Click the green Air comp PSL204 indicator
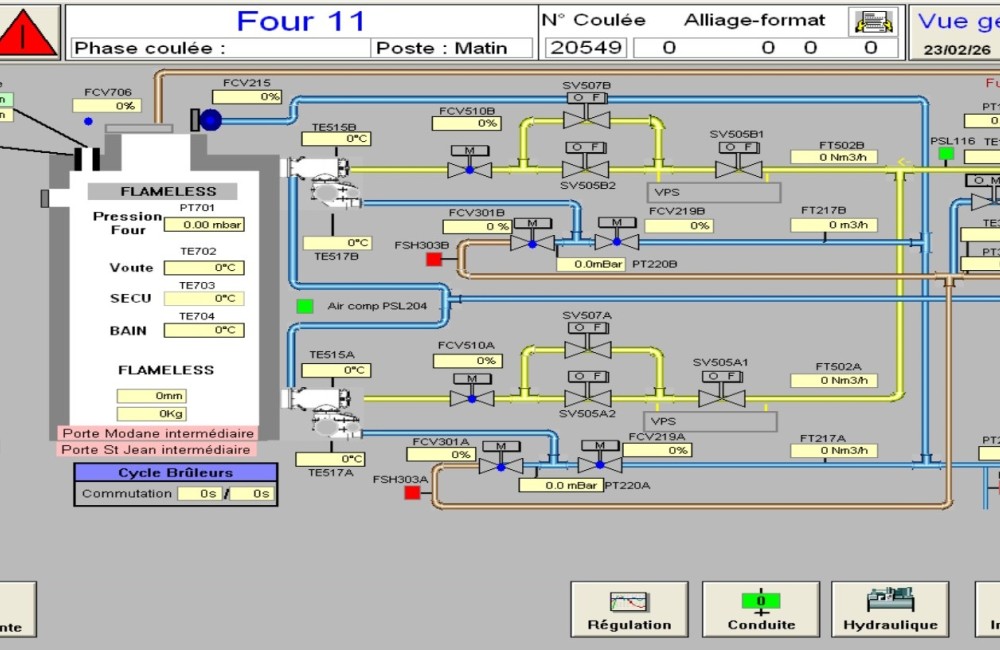Image resolution: width=1000 pixels, height=650 pixels. (x=305, y=306)
